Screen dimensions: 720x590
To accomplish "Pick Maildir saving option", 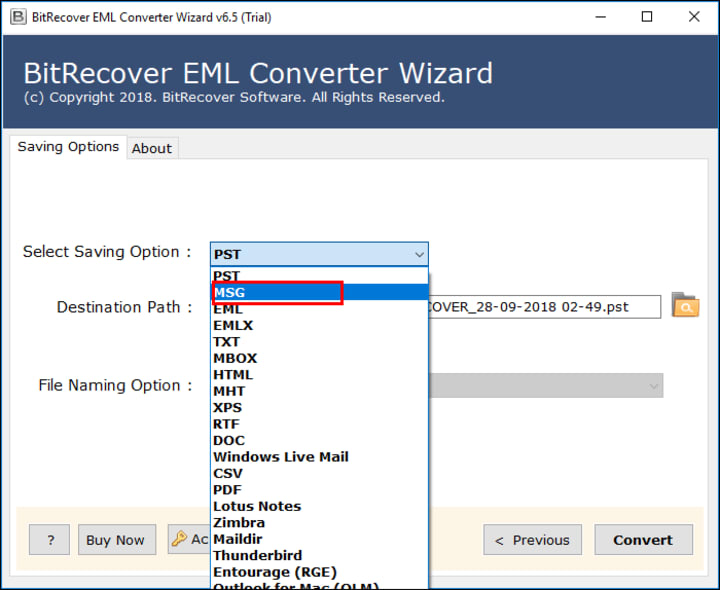I will tap(319, 539).
